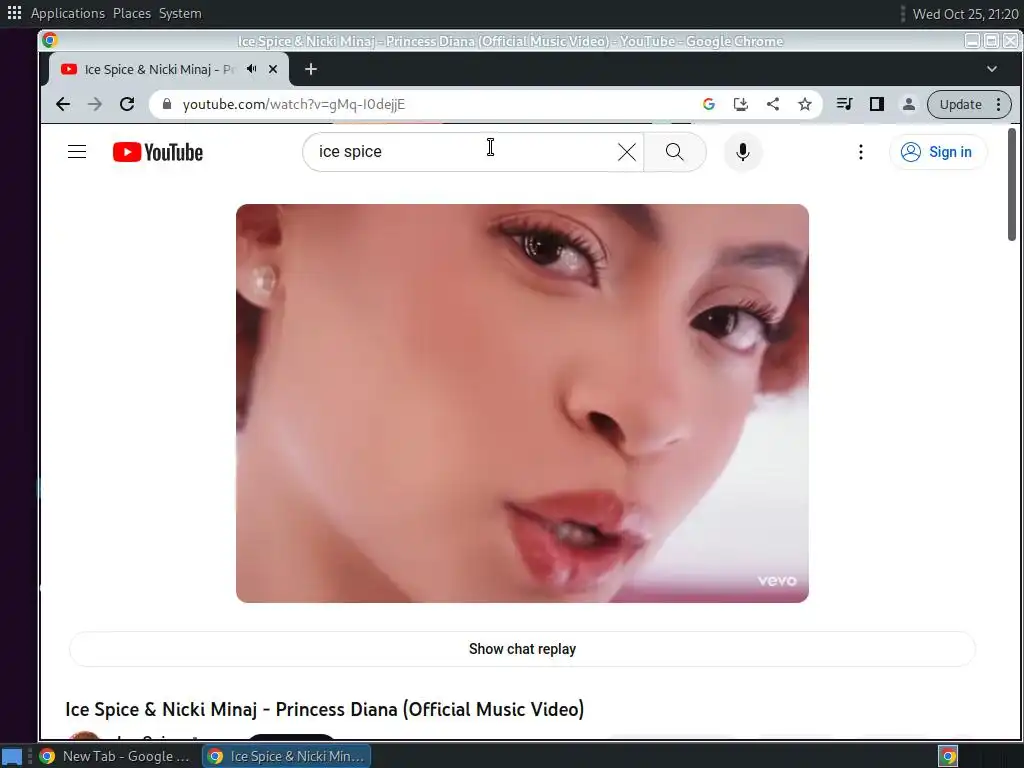The height and width of the screenshot is (768, 1024).
Task: Show chat replay
Action: pos(522,649)
